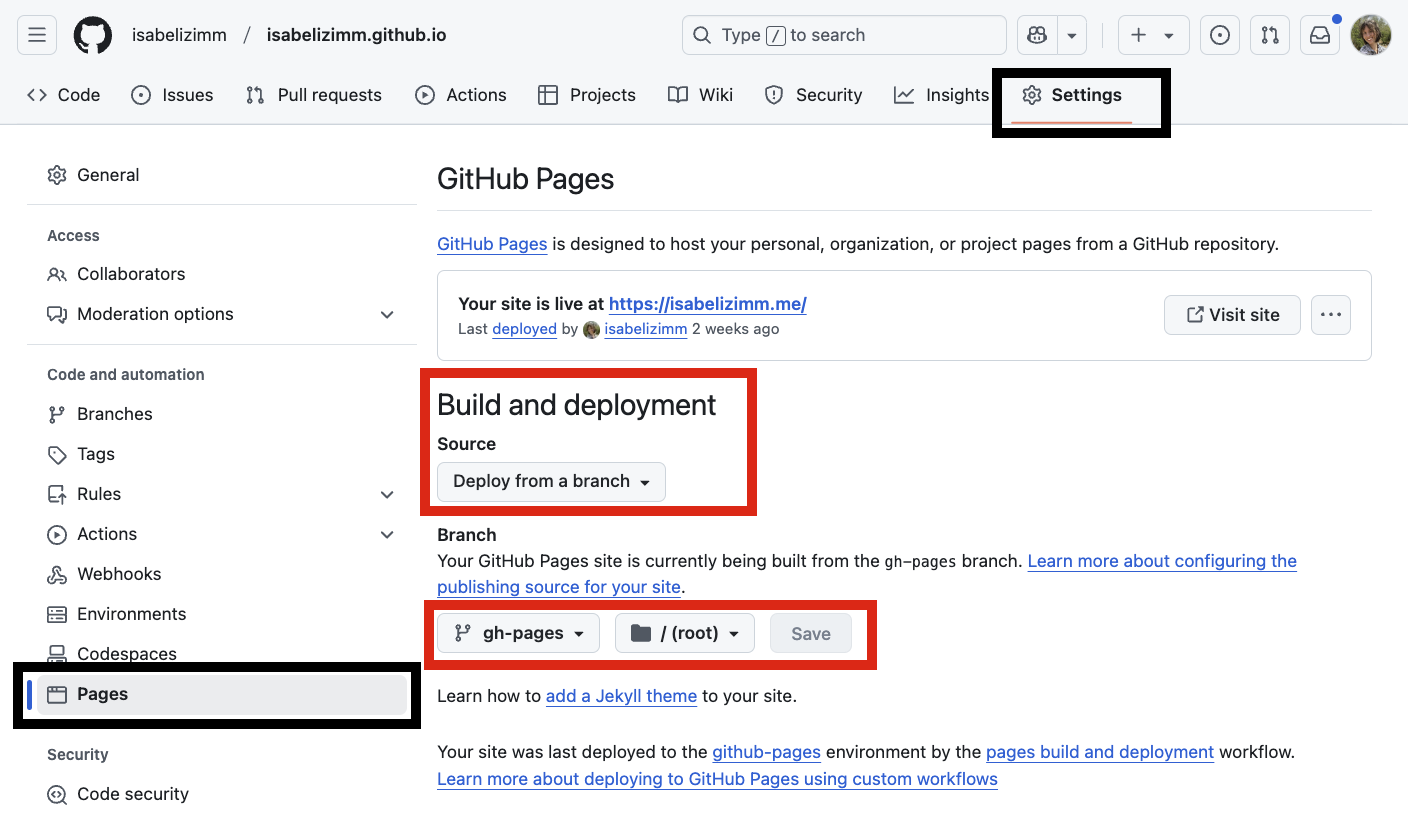Open General settings in sidebar

tap(221, 175)
